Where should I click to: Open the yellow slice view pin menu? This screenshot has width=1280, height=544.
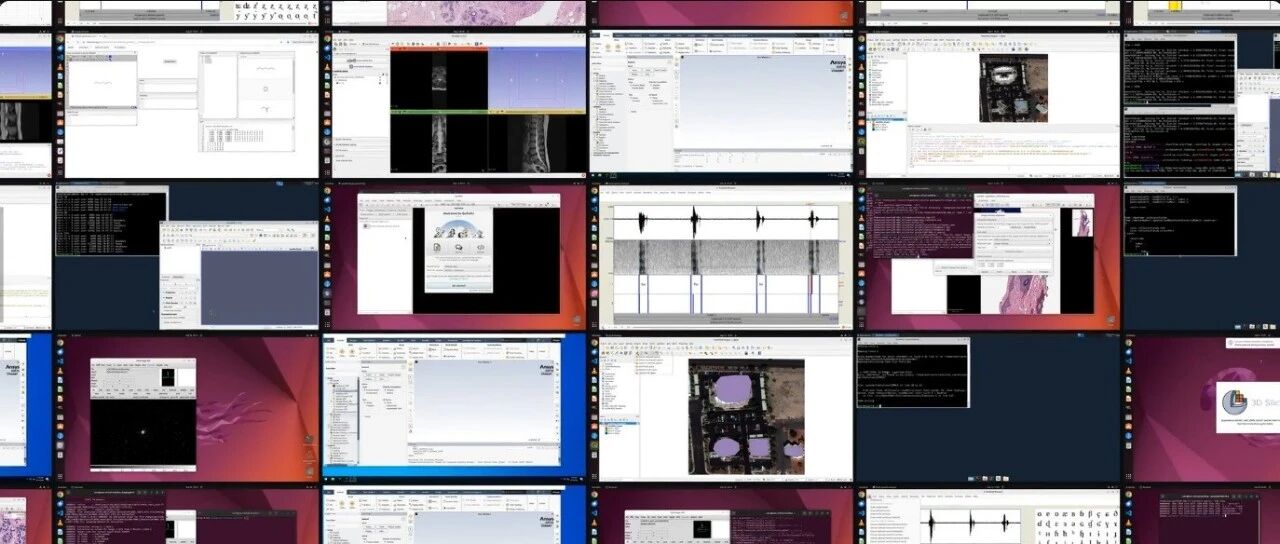coord(492,113)
